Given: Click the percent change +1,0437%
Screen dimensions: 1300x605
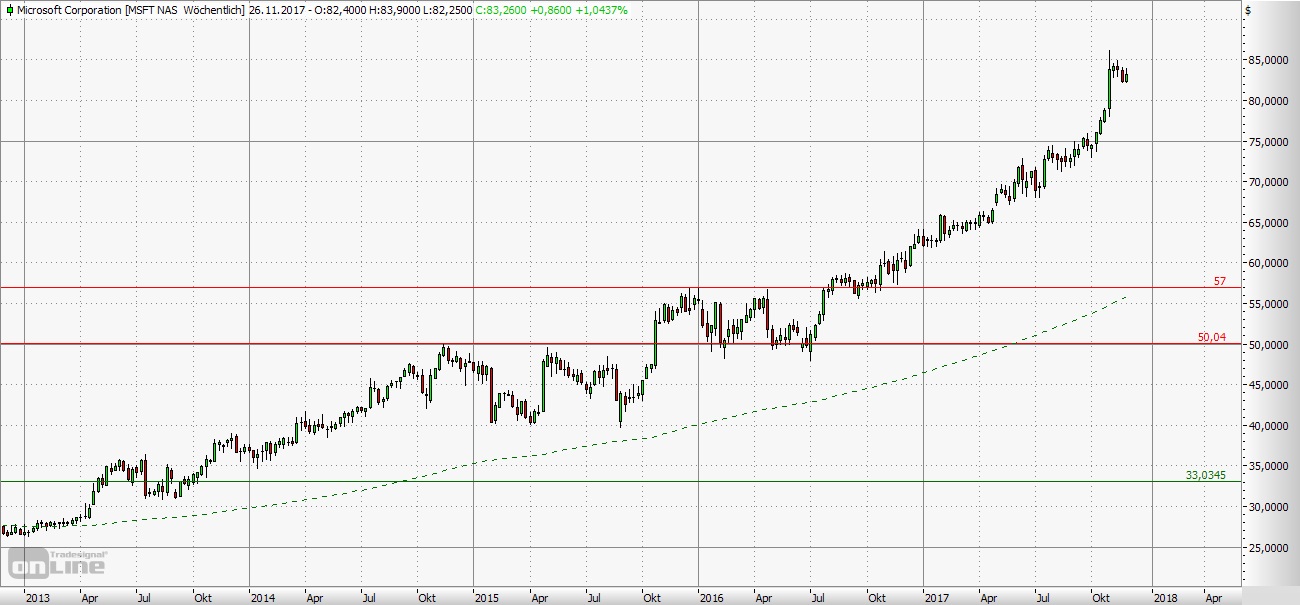Looking at the screenshot, I should (x=603, y=9).
